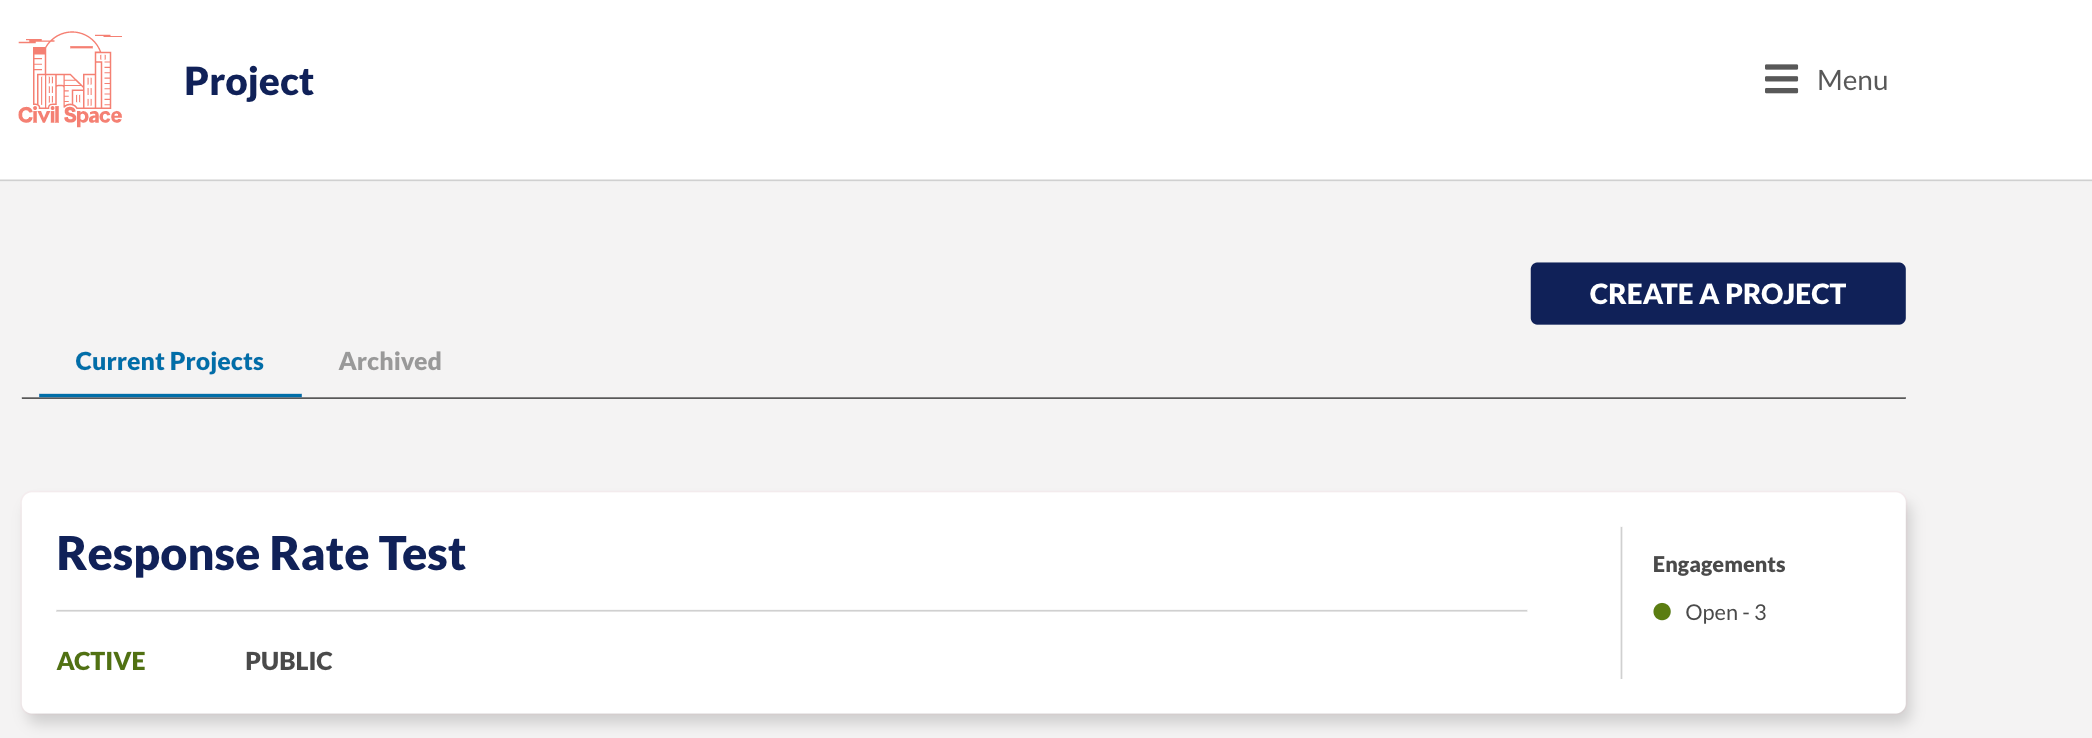2092x738 pixels.
Task: Click the PUBLIC visibility label
Action: [x=289, y=661]
